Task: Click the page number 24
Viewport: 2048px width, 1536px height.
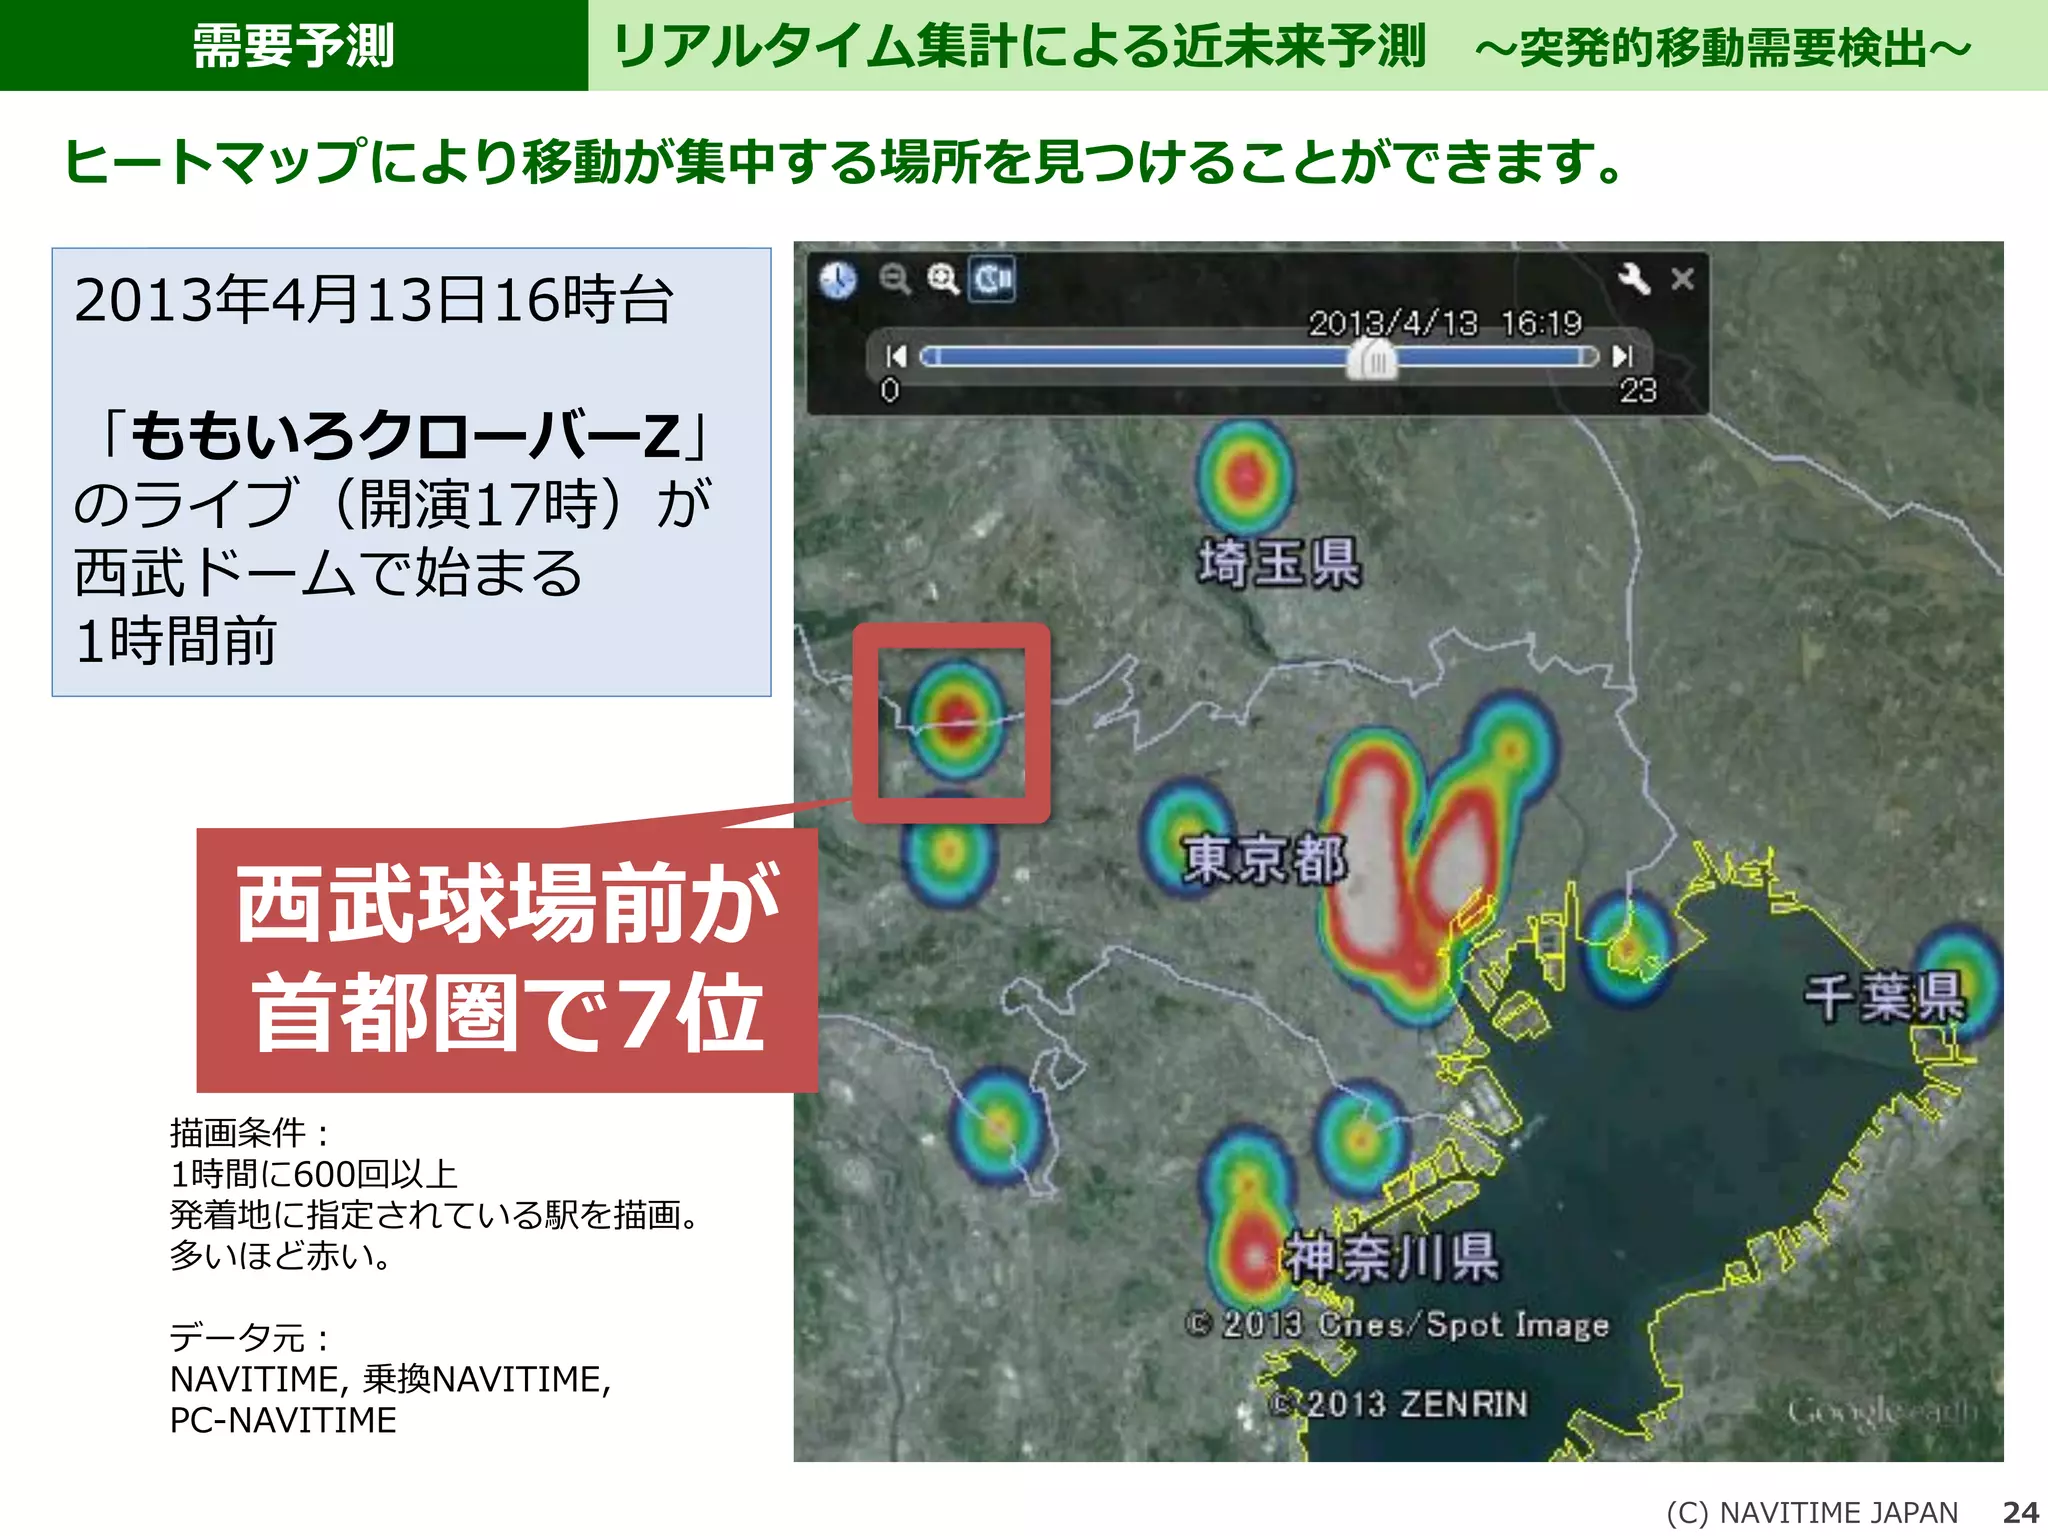Action: pyautogui.click(x=2020, y=1513)
